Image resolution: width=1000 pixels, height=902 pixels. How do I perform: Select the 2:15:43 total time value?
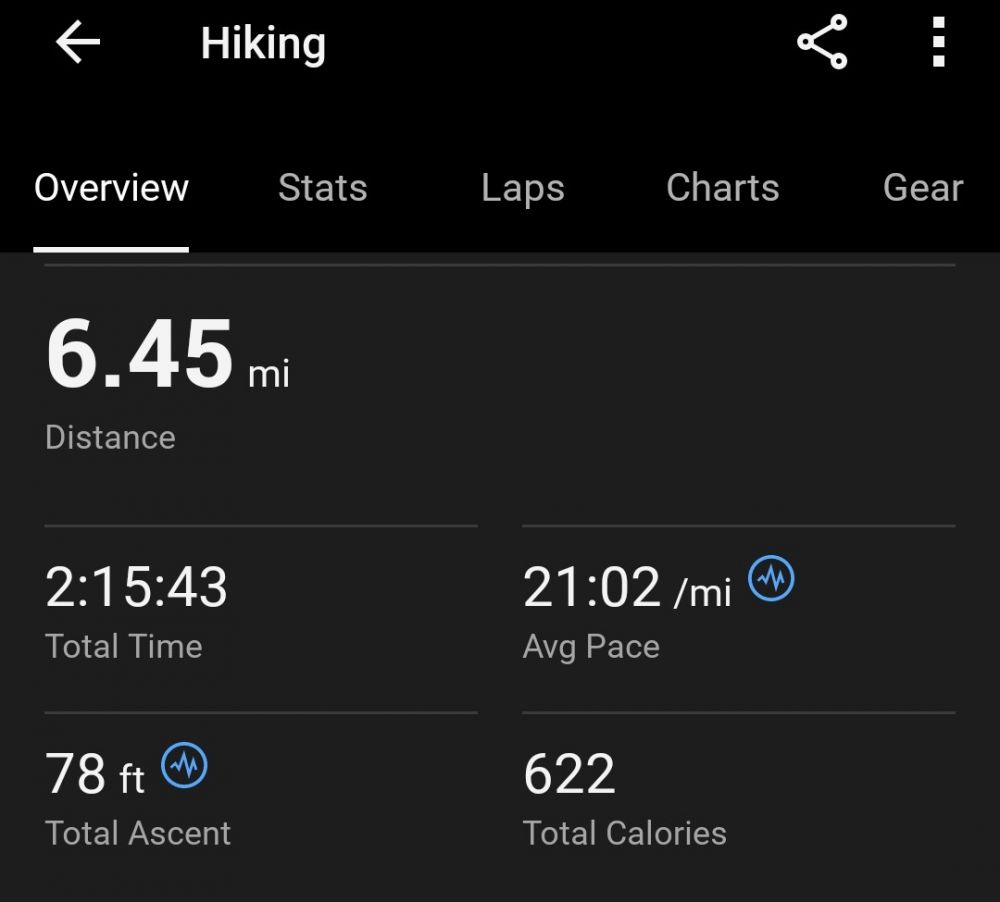coord(136,587)
